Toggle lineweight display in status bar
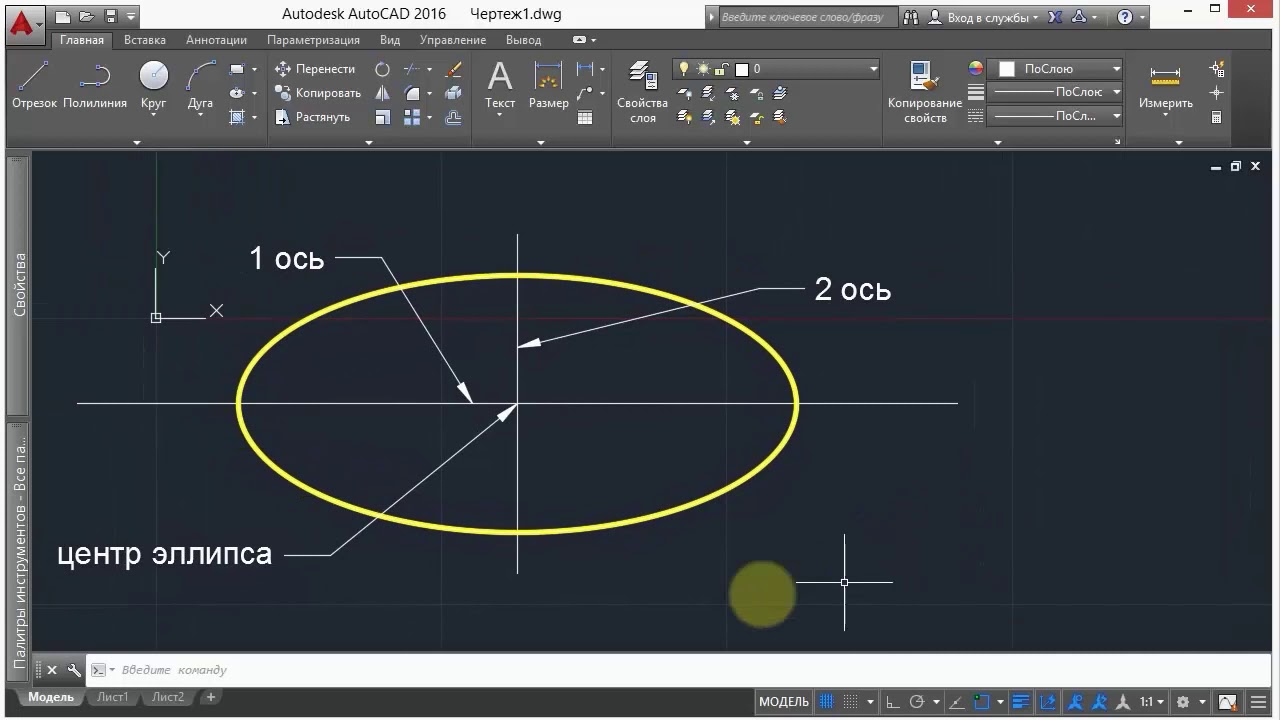This screenshot has height=720, width=1280. pyautogui.click(x=1021, y=702)
